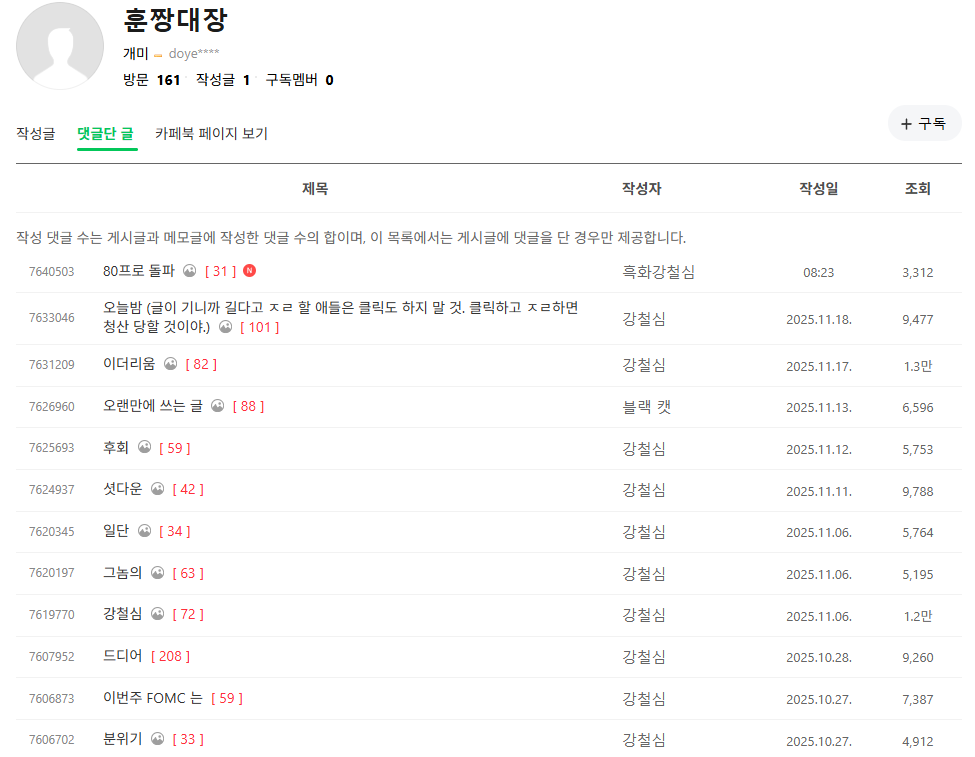The height and width of the screenshot is (757, 975).
Task: Open the post titled '강철심'
Action: coord(122,614)
